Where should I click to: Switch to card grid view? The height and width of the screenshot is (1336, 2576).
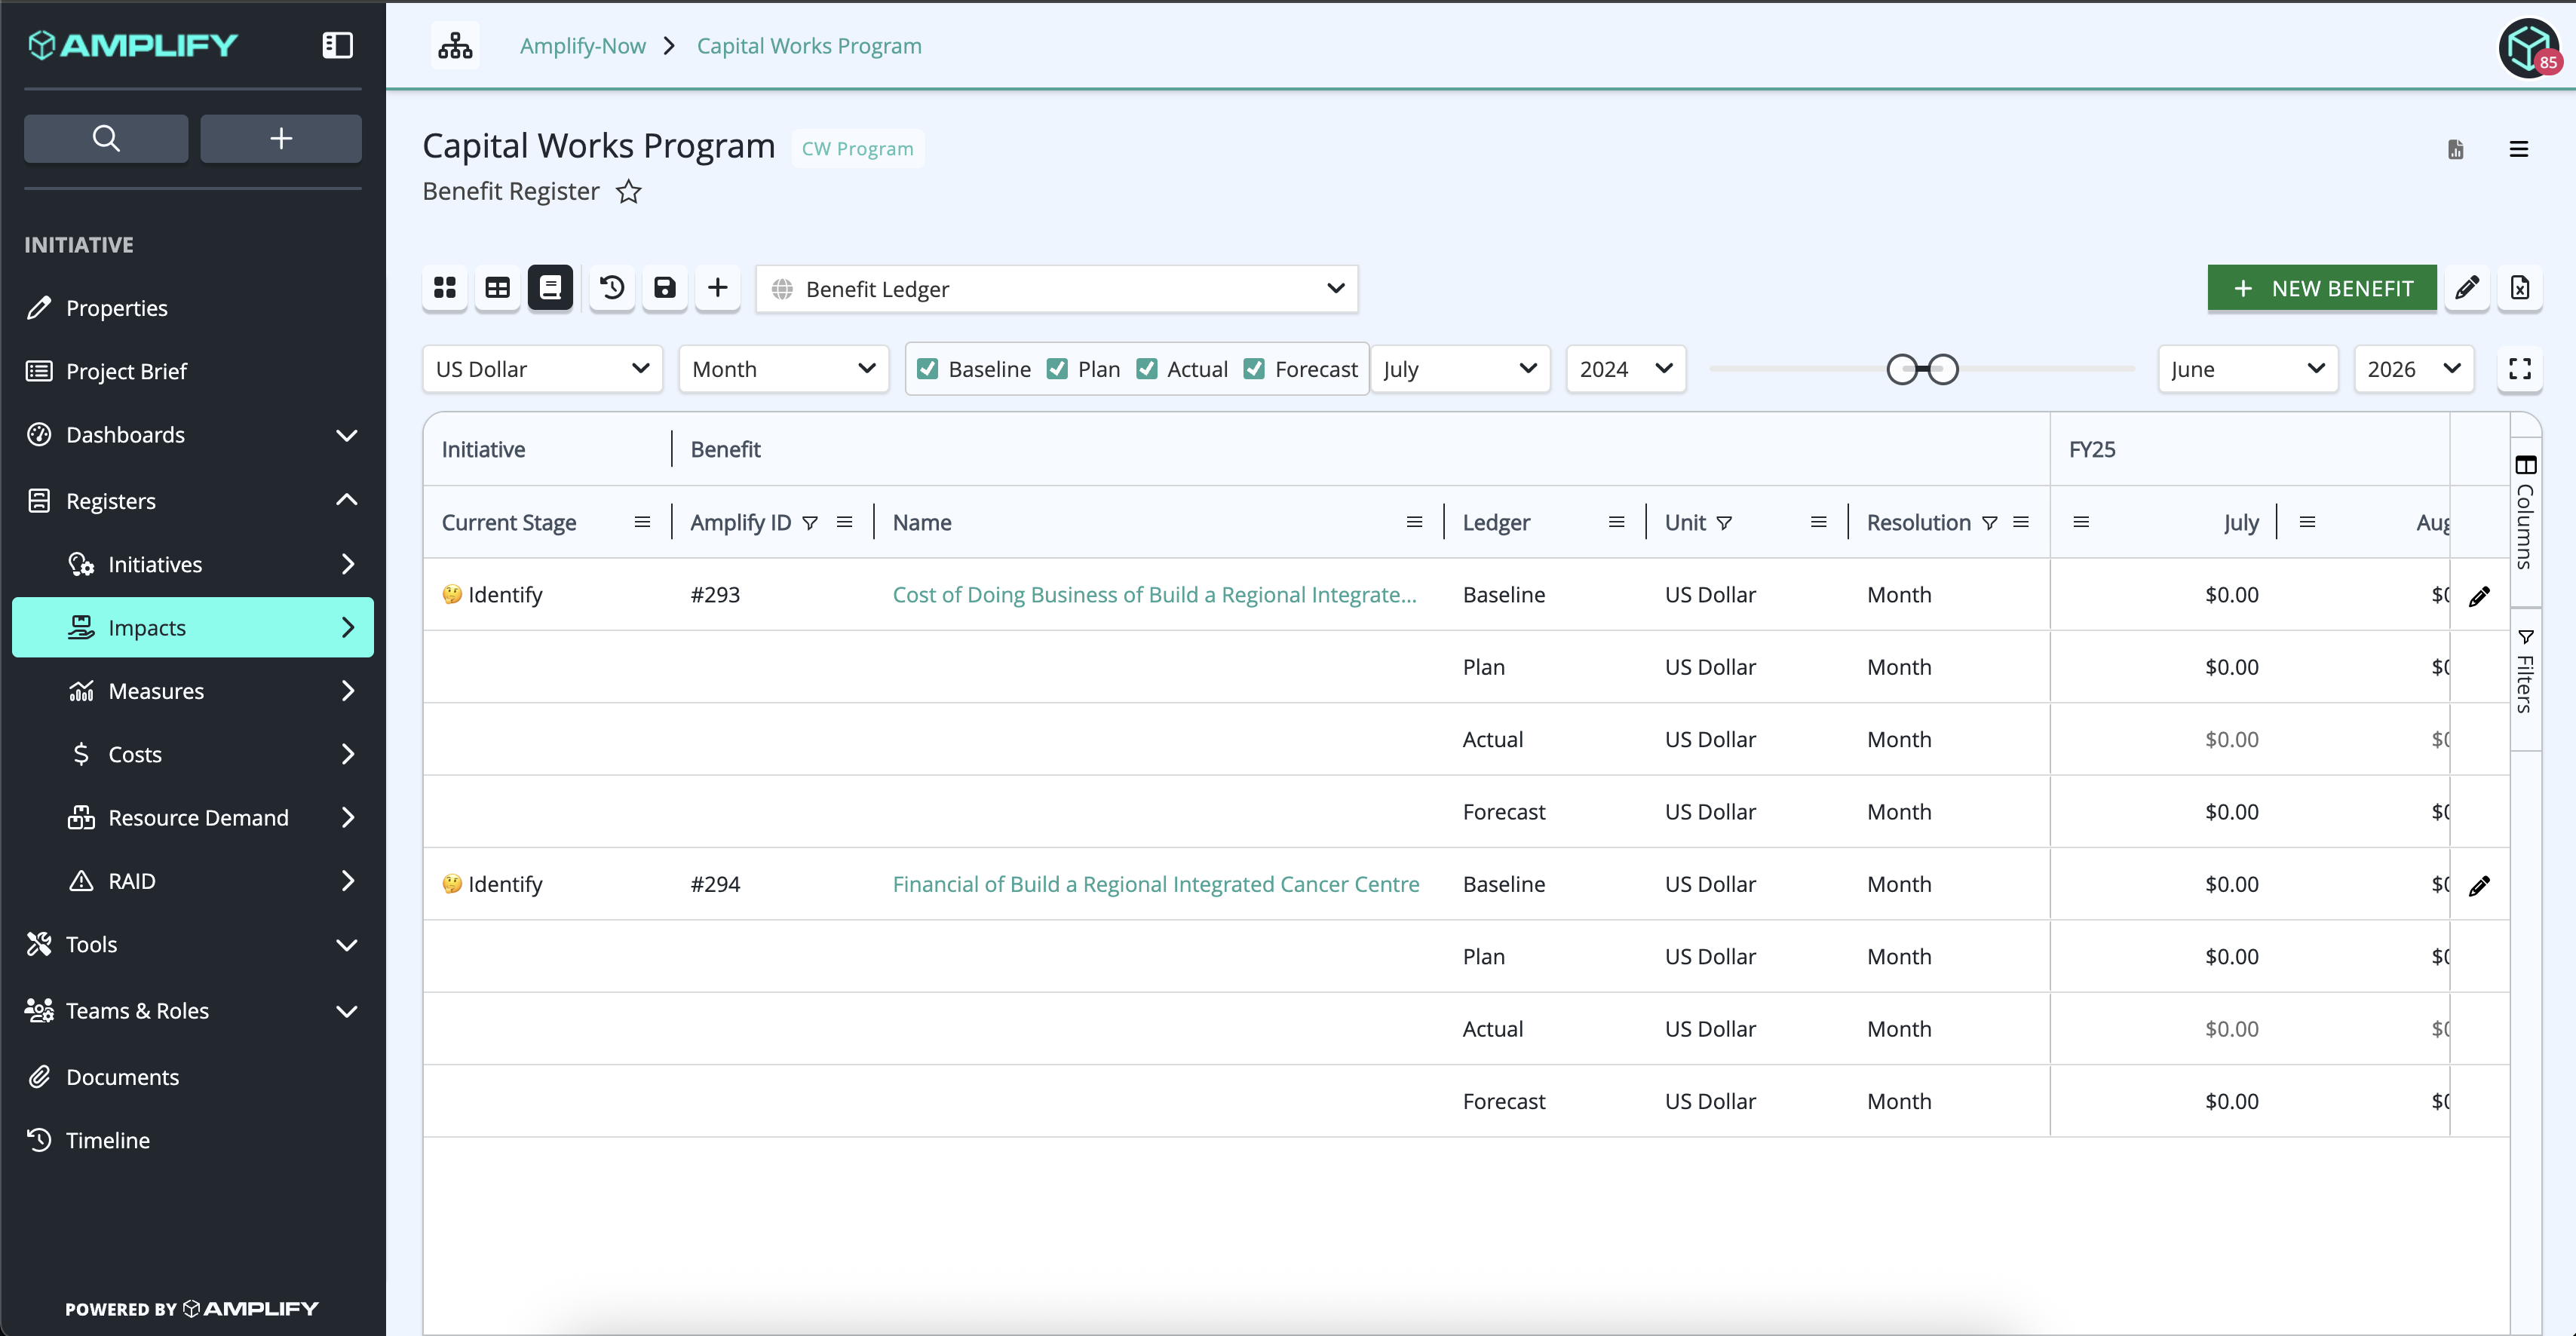445,288
